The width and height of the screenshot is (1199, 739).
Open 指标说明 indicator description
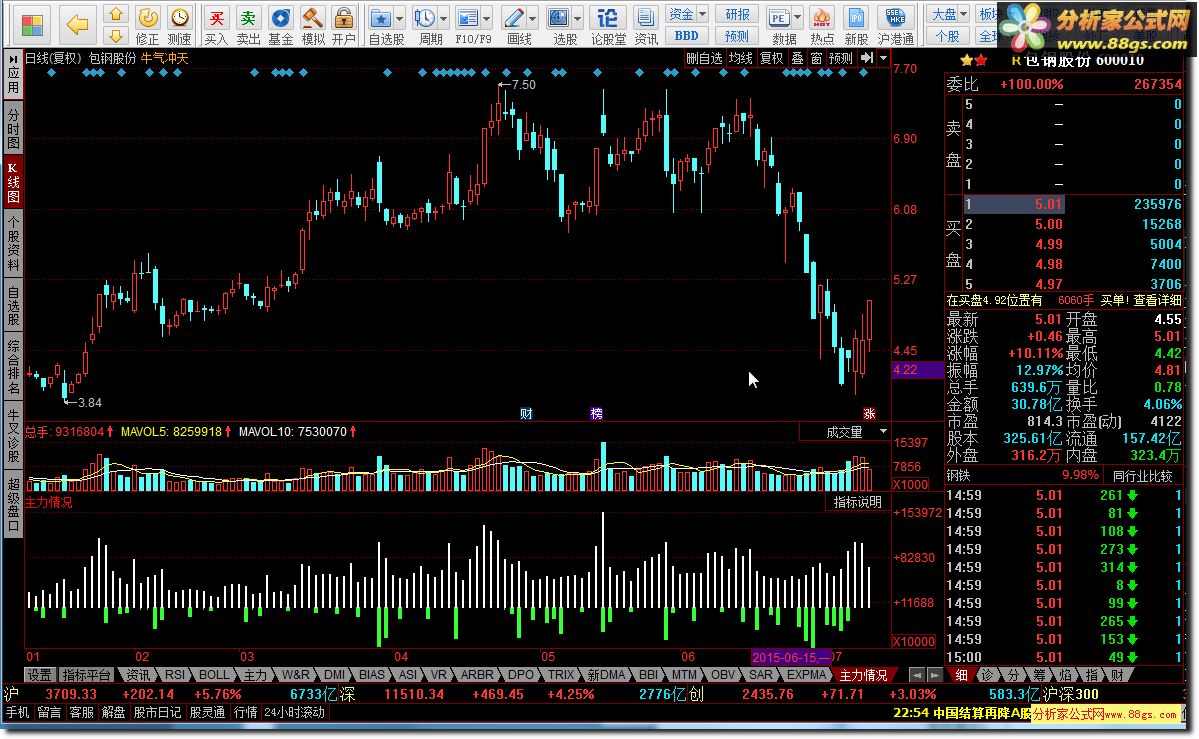pyautogui.click(x=858, y=503)
